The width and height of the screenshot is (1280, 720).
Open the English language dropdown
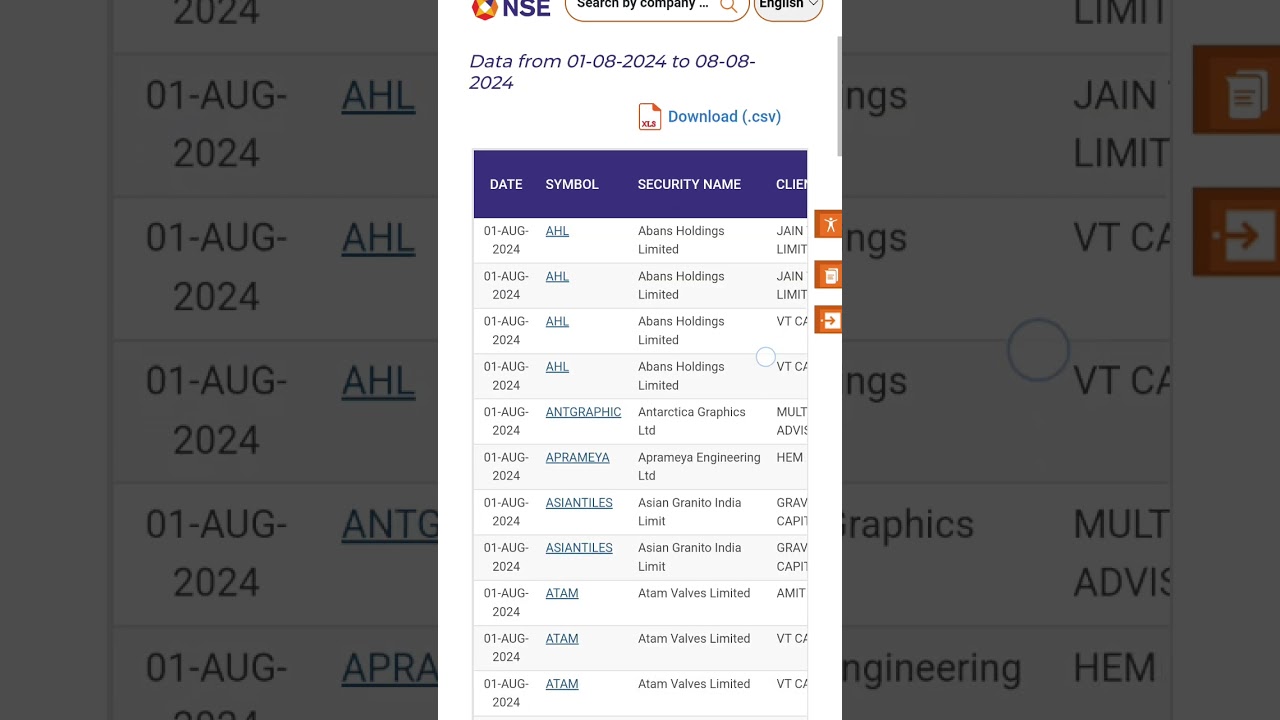click(x=788, y=6)
